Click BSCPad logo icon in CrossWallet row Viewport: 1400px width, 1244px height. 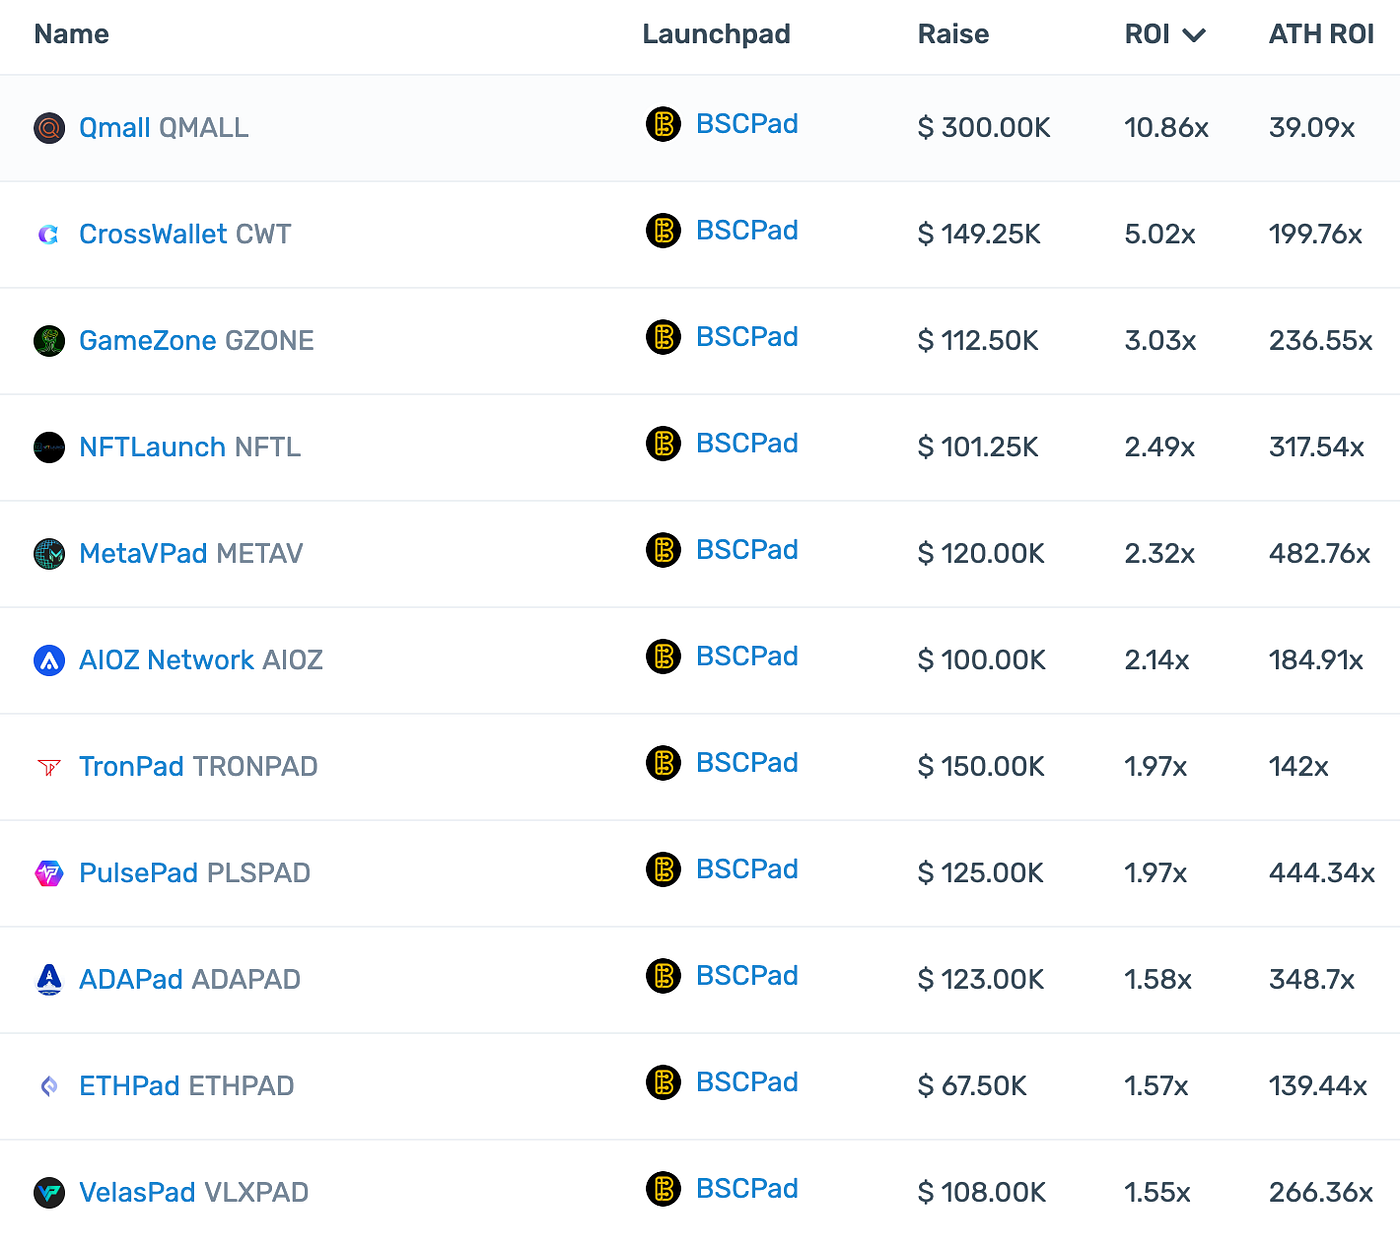pos(663,231)
